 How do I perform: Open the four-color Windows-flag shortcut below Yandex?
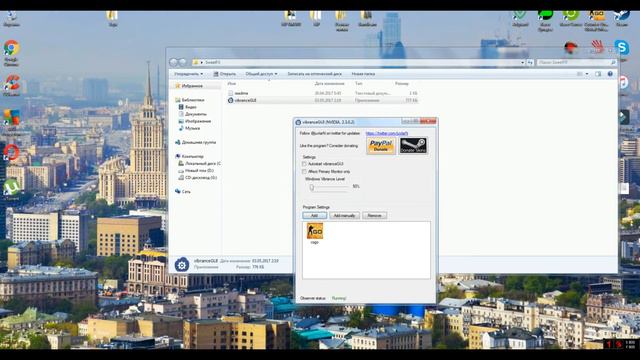[x=11, y=118]
